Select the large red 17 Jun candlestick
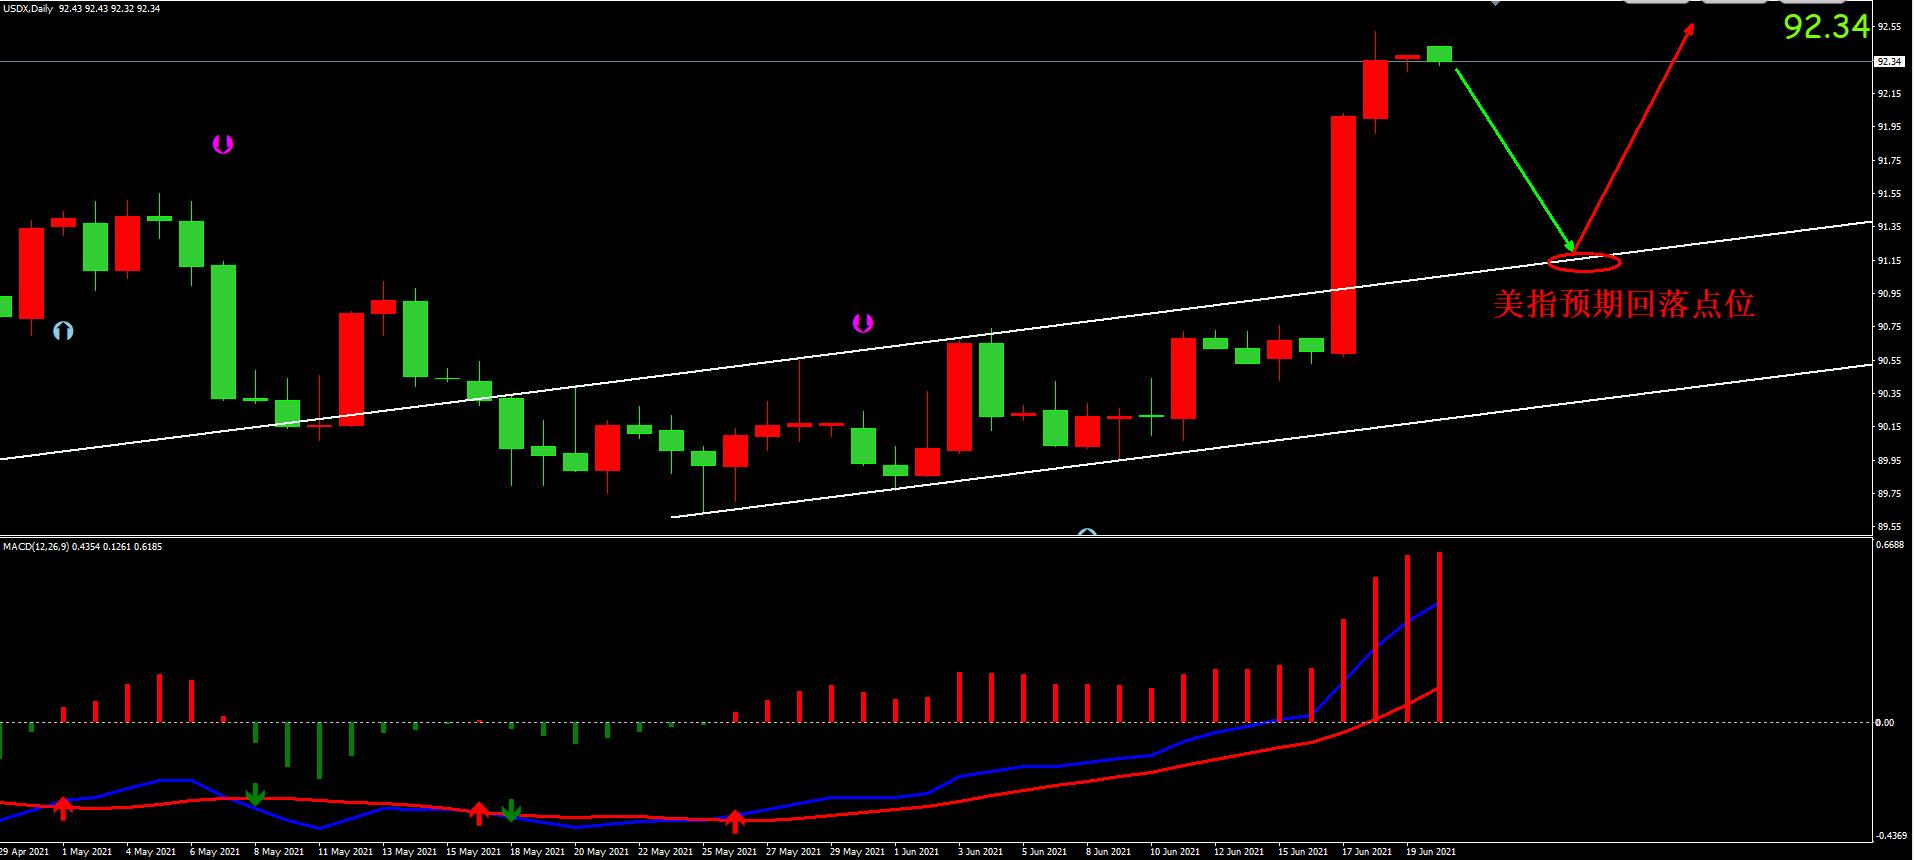1914x860 pixels. click(1343, 235)
